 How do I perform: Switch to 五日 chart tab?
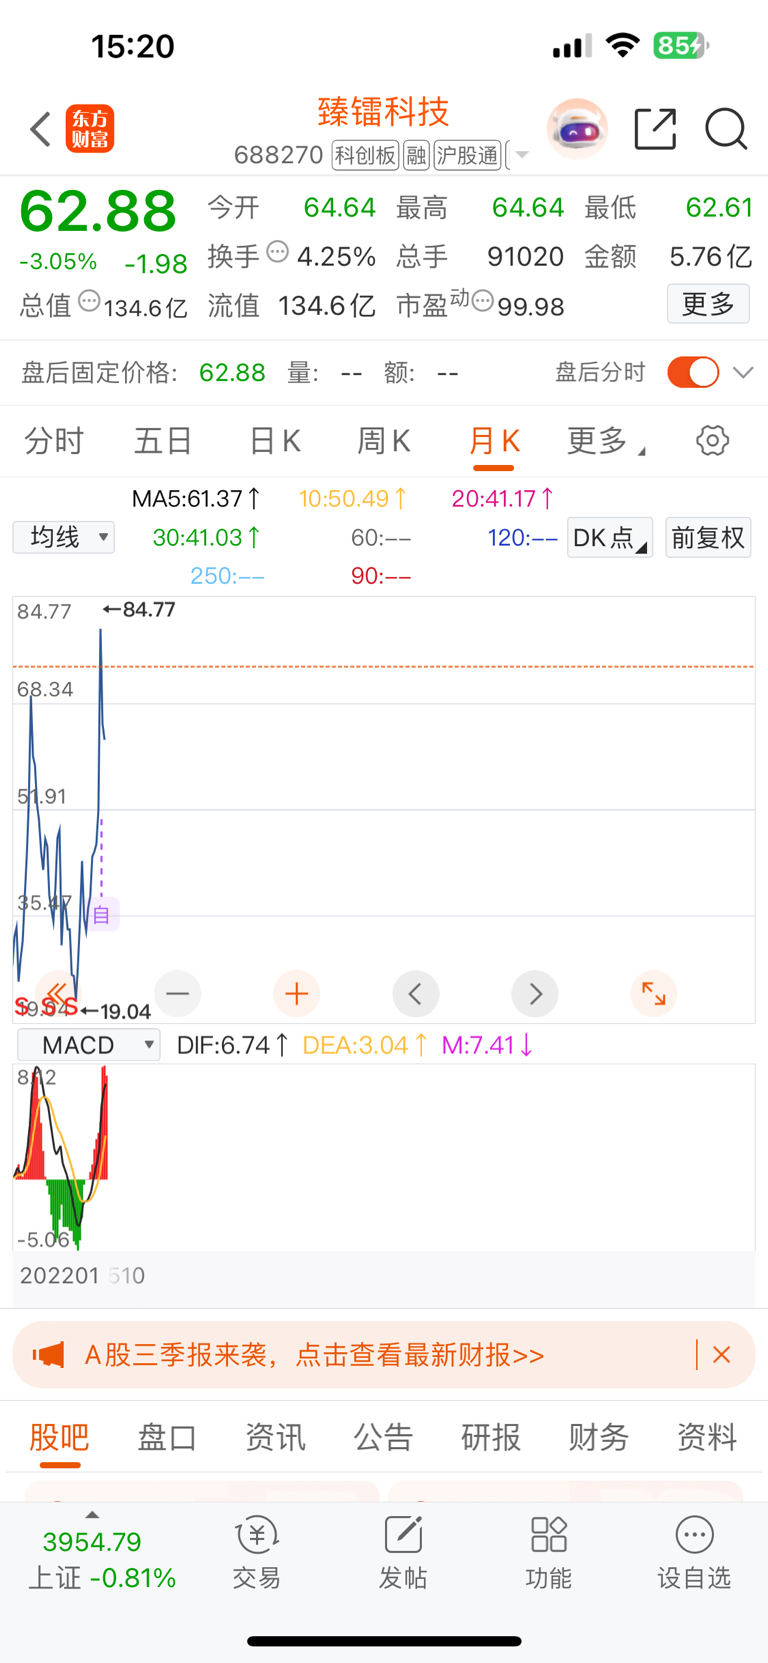click(x=163, y=440)
